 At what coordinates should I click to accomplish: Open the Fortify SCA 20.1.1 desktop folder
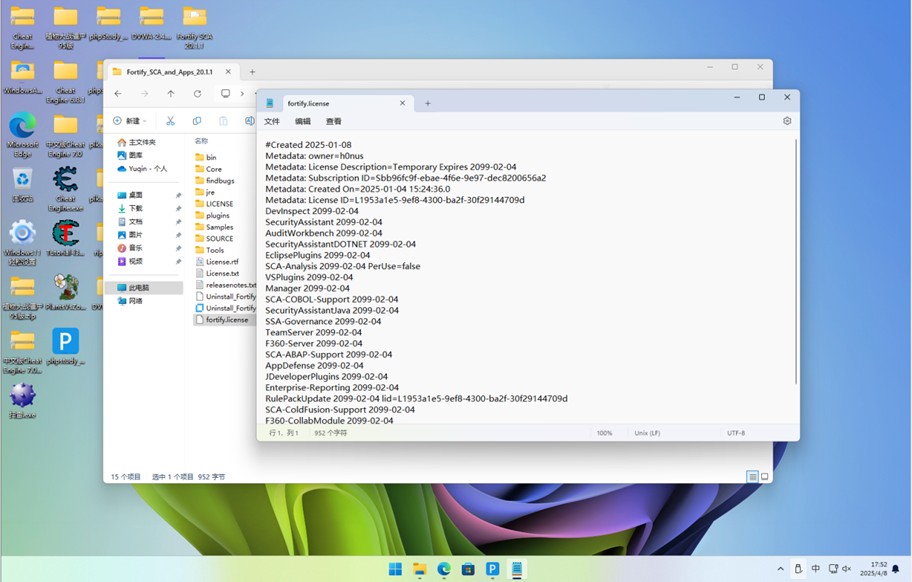coord(194,27)
